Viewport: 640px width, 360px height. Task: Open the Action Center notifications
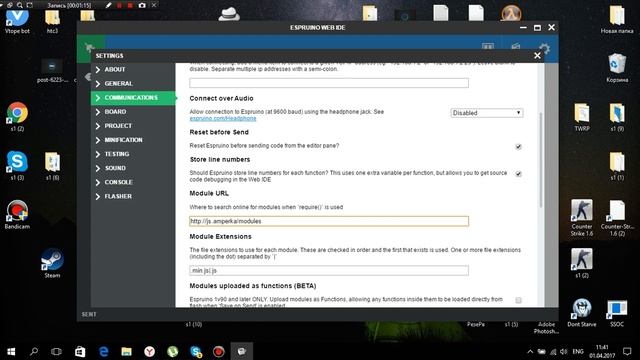point(627,351)
